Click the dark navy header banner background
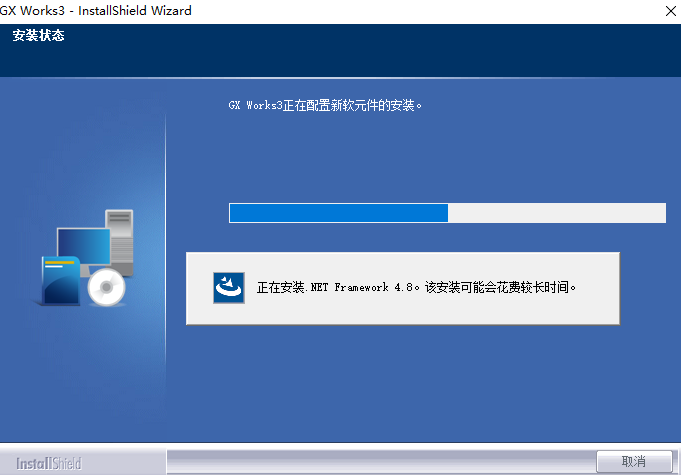Image resolution: width=681 pixels, height=475 pixels. point(400,50)
